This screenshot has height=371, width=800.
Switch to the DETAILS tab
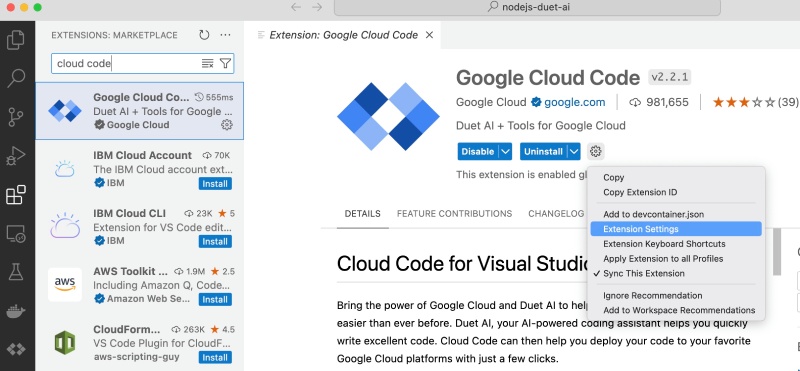coord(362,214)
